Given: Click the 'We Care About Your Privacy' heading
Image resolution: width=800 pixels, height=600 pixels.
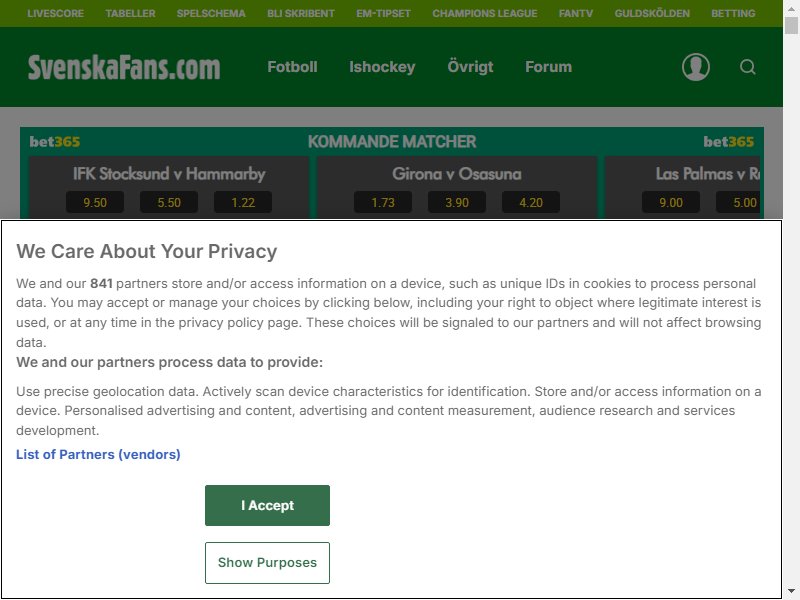Looking at the screenshot, I should (146, 252).
